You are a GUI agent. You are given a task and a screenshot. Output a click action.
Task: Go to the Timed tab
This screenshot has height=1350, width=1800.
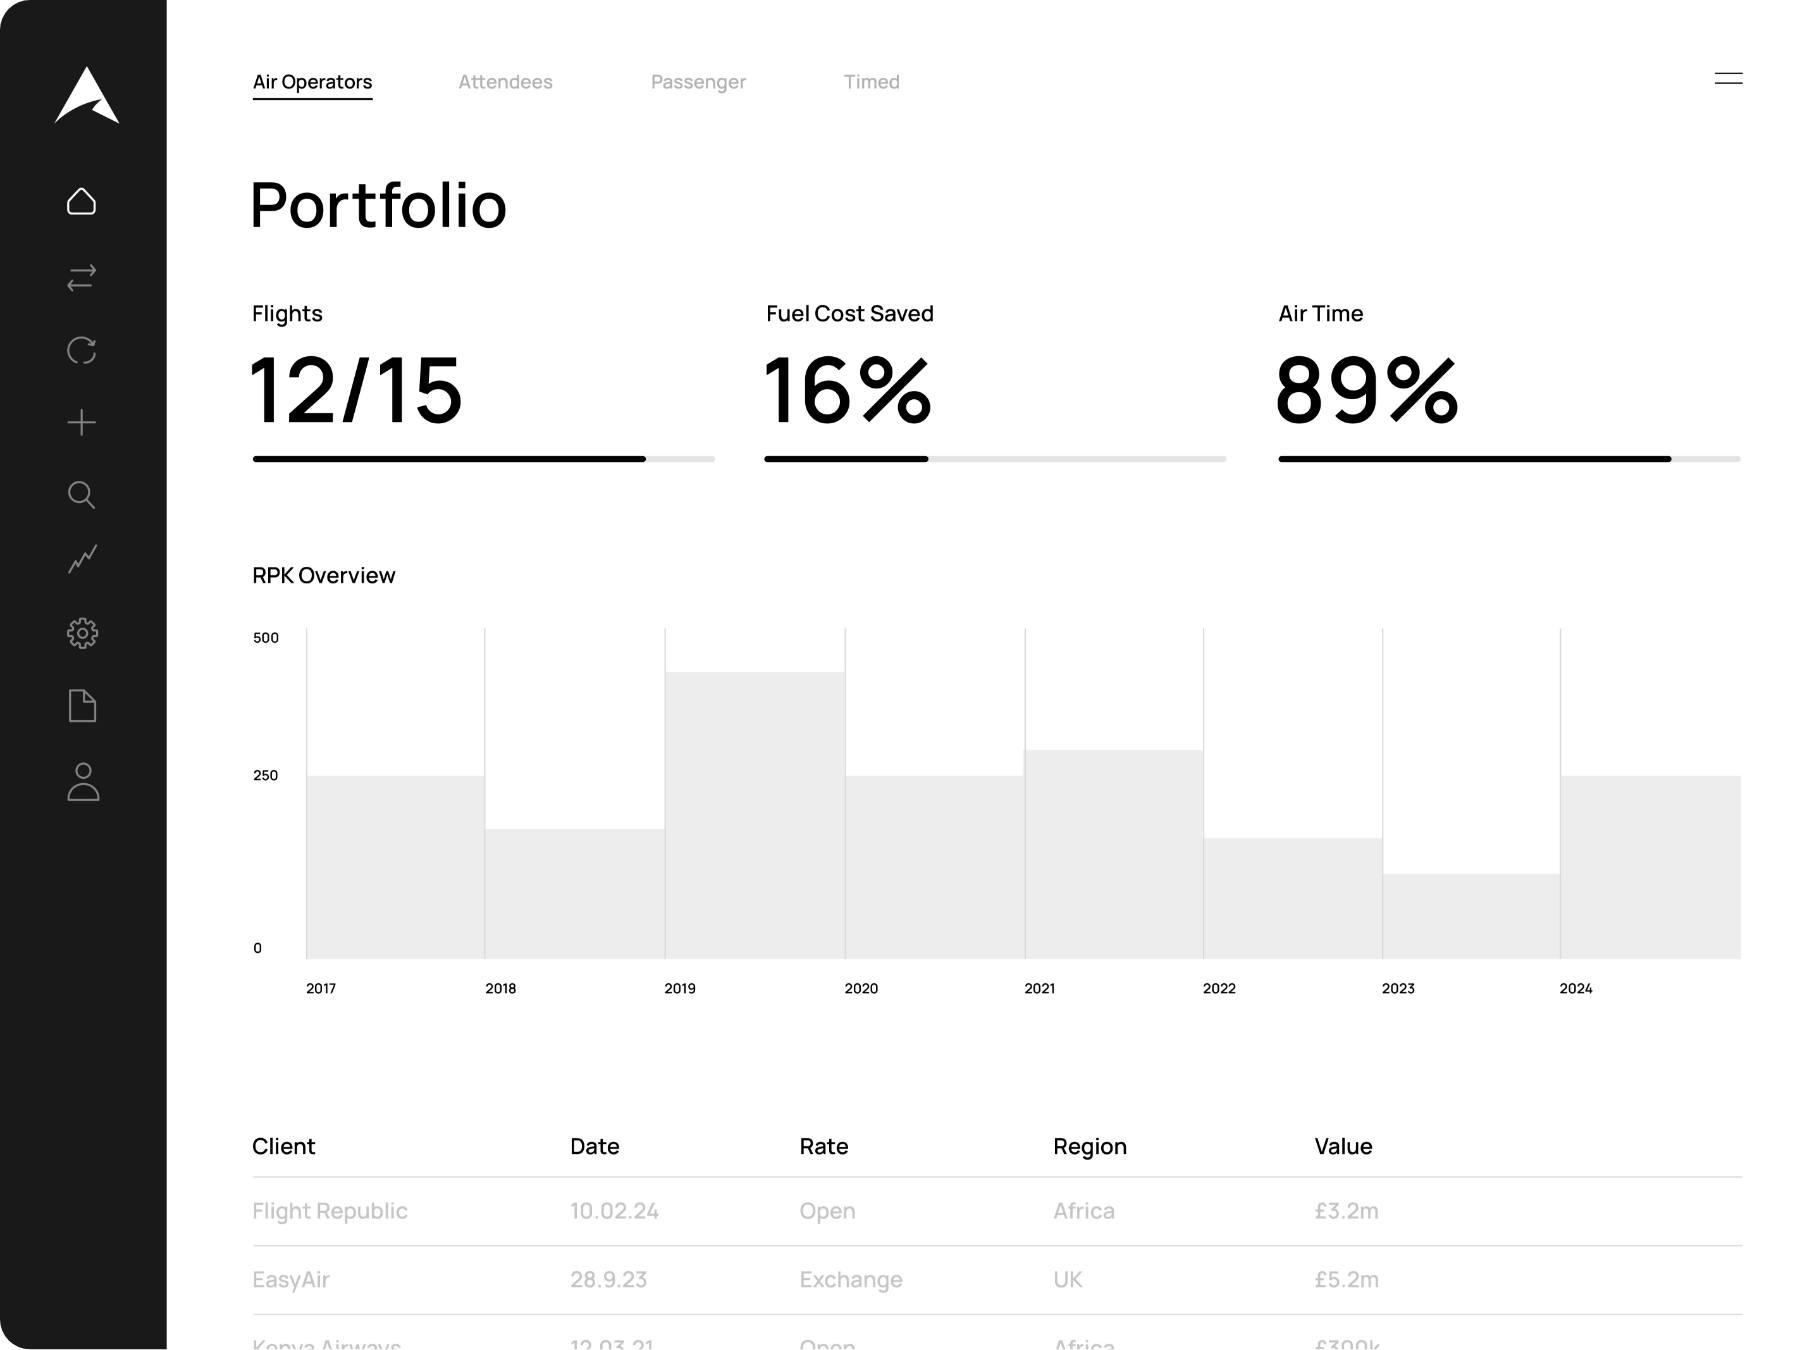point(871,82)
